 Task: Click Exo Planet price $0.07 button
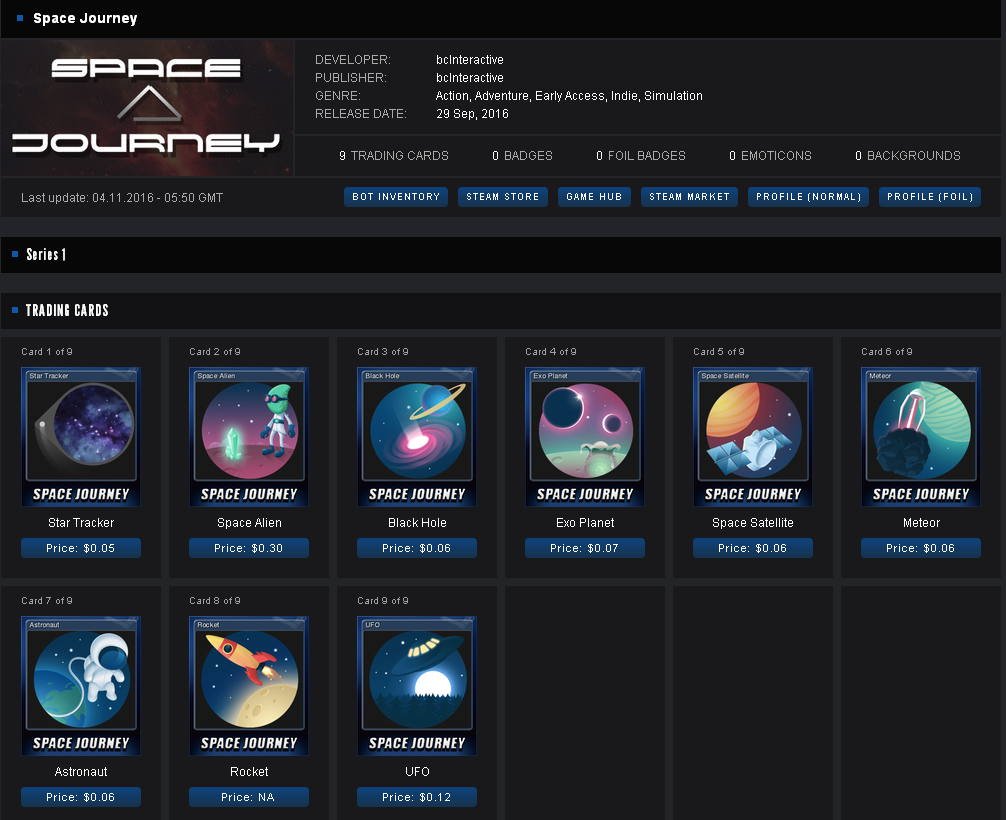585,548
